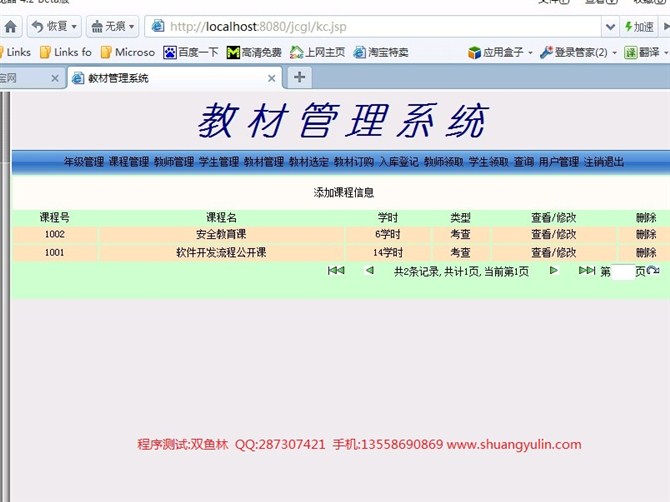Click 安全教育课 course name
670x502 pixels.
point(221,234)
